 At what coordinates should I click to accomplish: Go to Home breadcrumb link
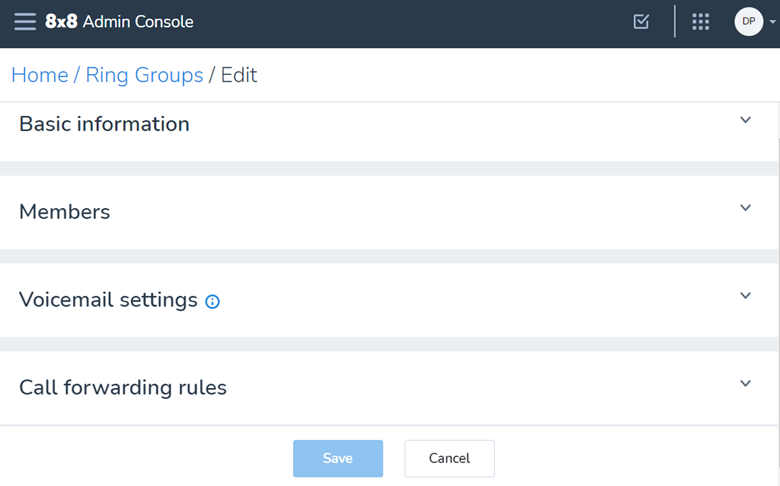(x=39, y=75)
